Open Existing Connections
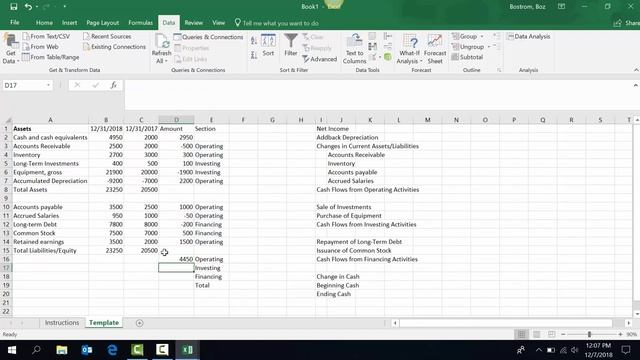Image resolution: width=640 pixels, height=360 pixels. coord(114,47)
